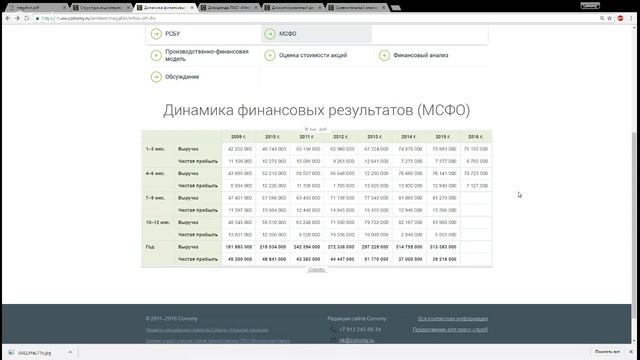Select the active Динамика финансовых tab
The height and width of the screenshot is (360, 640).
click(x=165, y=7)
